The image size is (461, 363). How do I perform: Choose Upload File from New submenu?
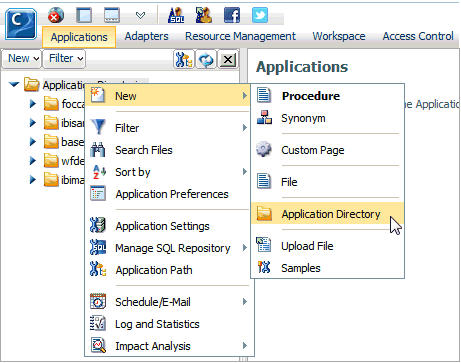[x=327, y=246]
